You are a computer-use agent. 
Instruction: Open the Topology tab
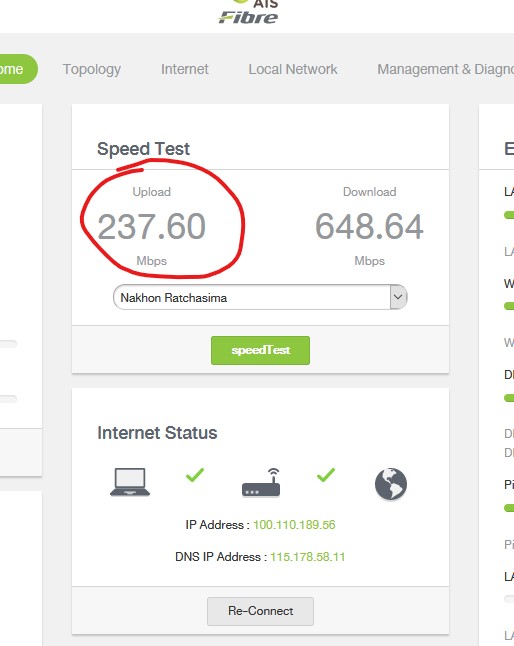92,69
